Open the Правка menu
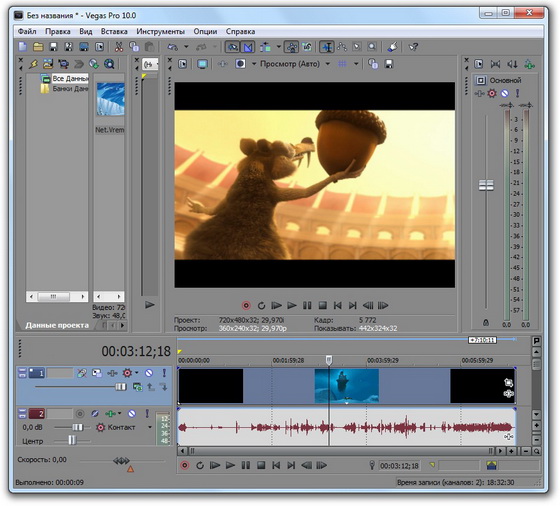 [x=58, y=31]
